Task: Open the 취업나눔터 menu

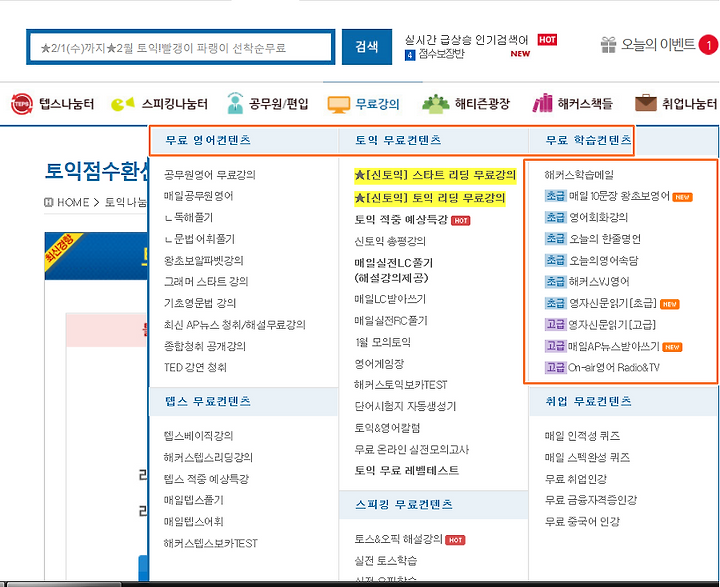Action: 689,104
